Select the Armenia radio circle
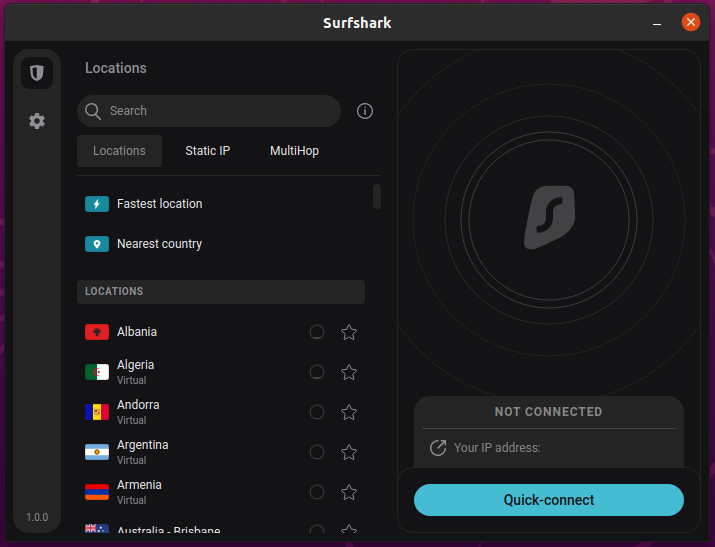Viewport: 715px width, 547px height. (x=317, y=492)
